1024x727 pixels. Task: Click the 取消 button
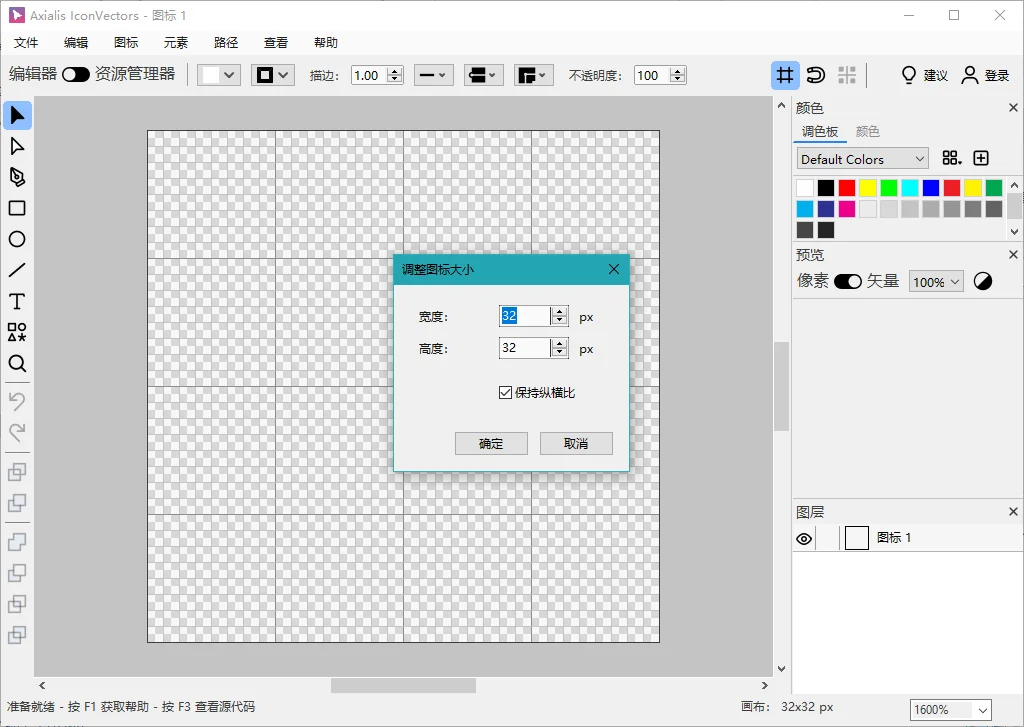(x=576, y=444)
